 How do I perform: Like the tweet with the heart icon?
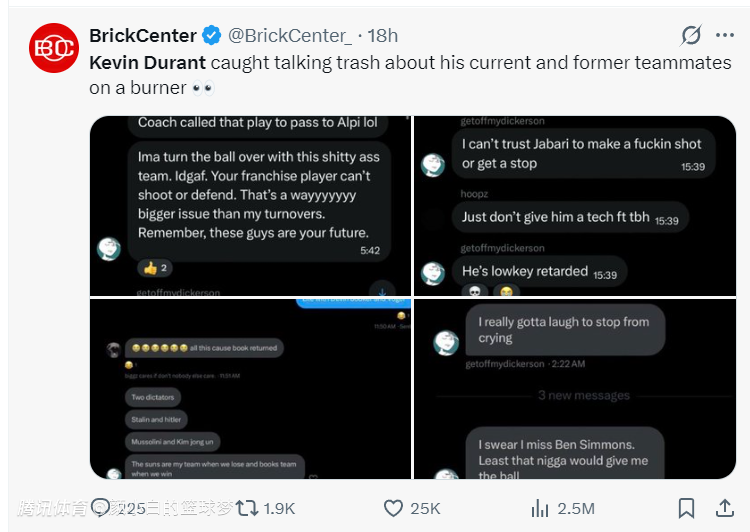pos(394,508)
